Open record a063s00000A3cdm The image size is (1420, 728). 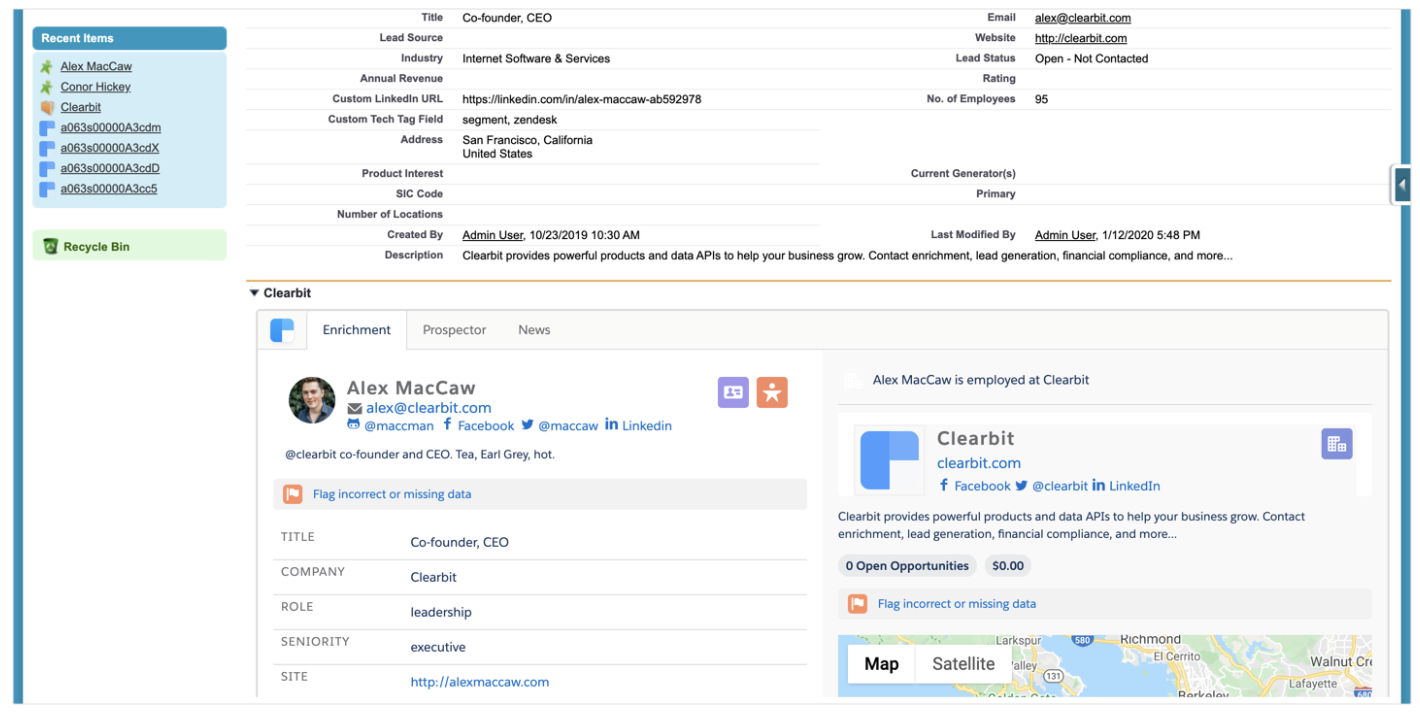[x=110, y=128]
